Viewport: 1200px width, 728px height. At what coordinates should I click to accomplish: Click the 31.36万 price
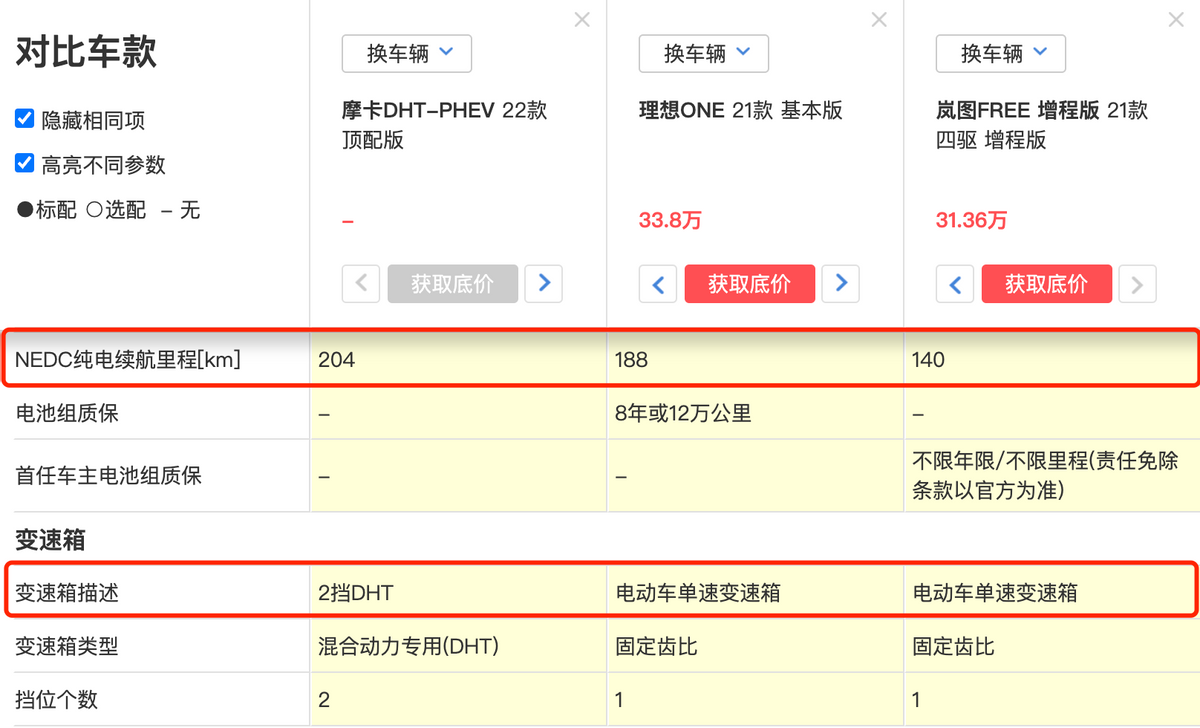pyautogui.click(x=972, y=221)
